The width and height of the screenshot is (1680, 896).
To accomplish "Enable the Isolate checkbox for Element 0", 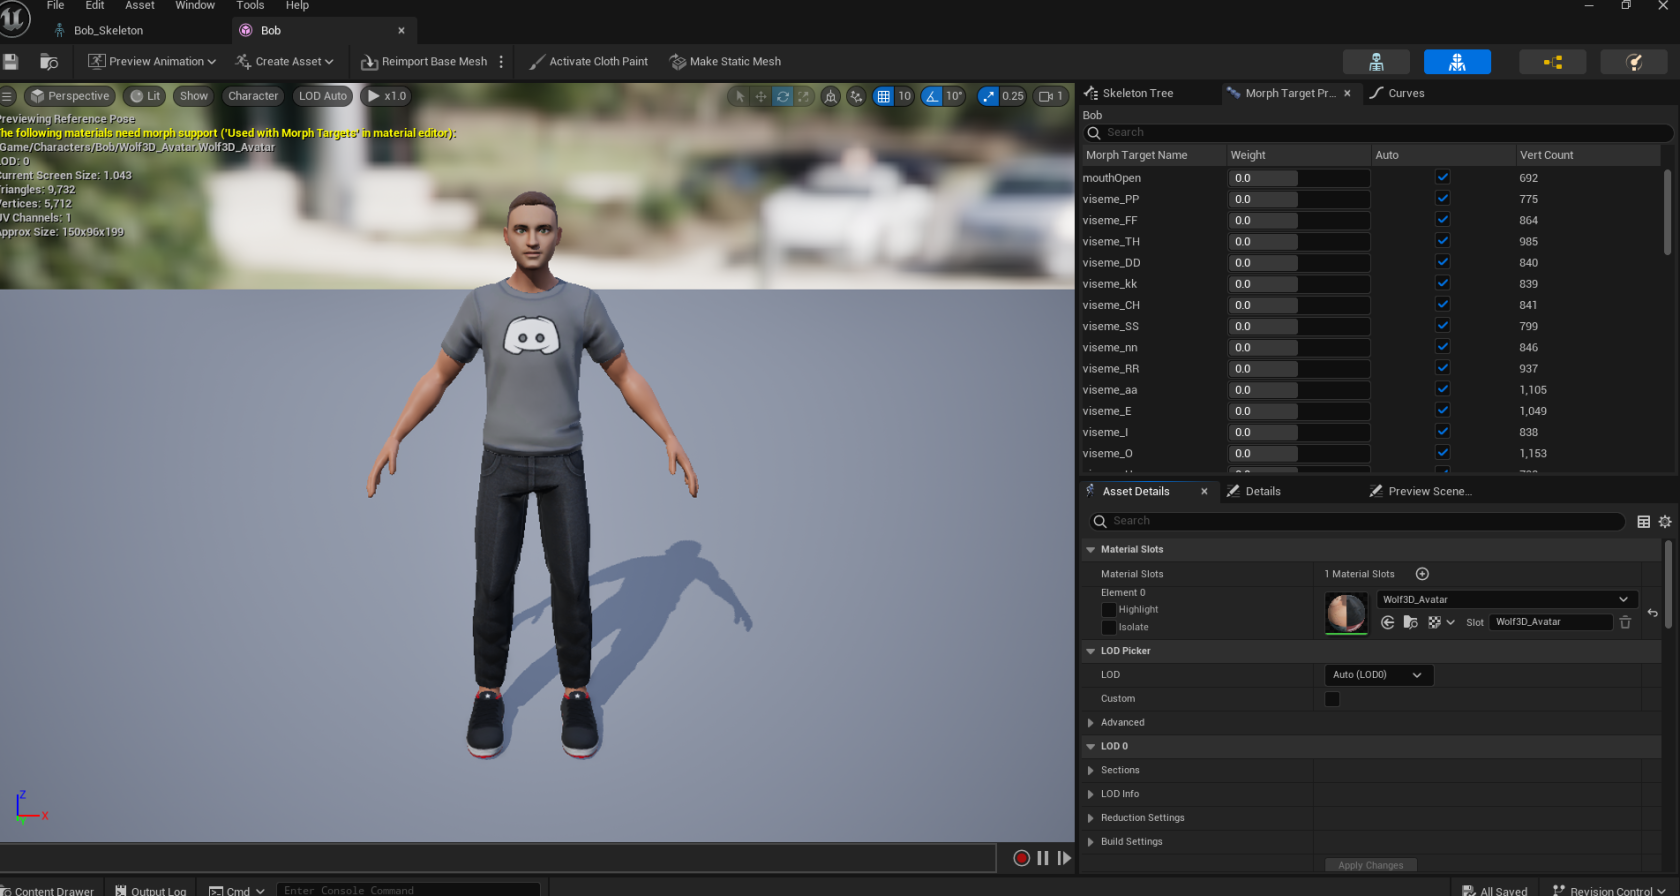I will [1108, 628].
